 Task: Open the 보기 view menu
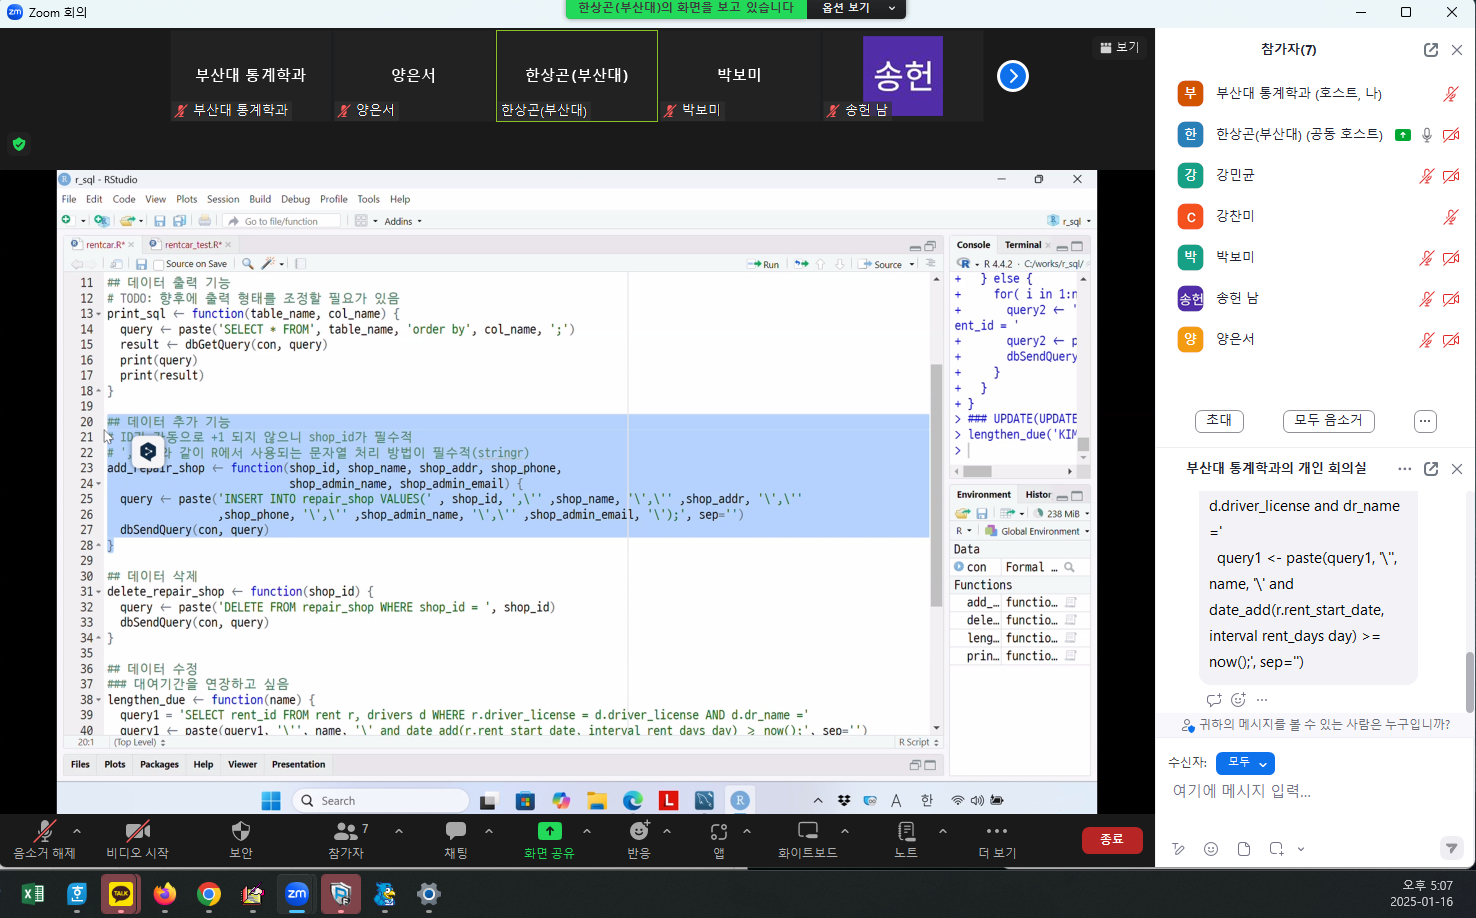click(x=1120, y=47)
